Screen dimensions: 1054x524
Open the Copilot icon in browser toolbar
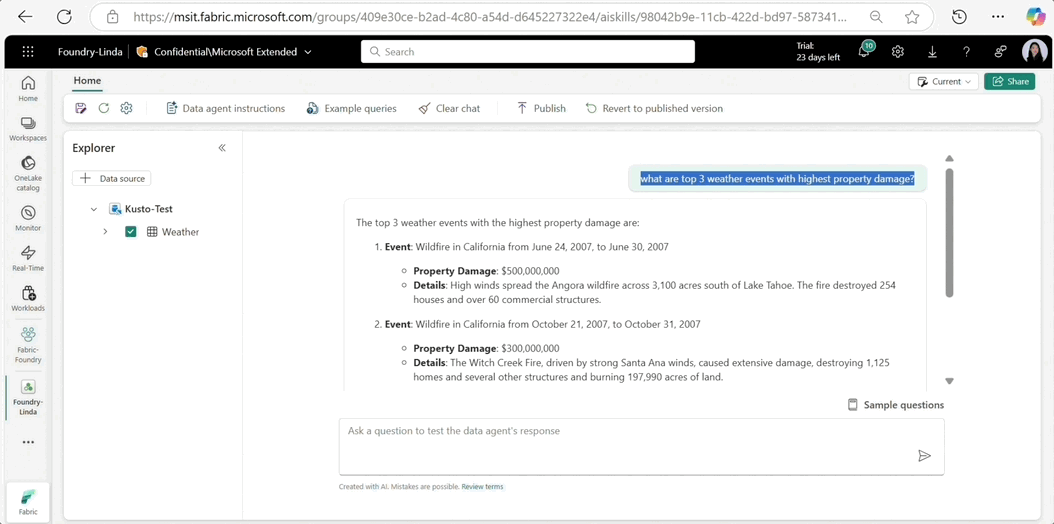1035,17
